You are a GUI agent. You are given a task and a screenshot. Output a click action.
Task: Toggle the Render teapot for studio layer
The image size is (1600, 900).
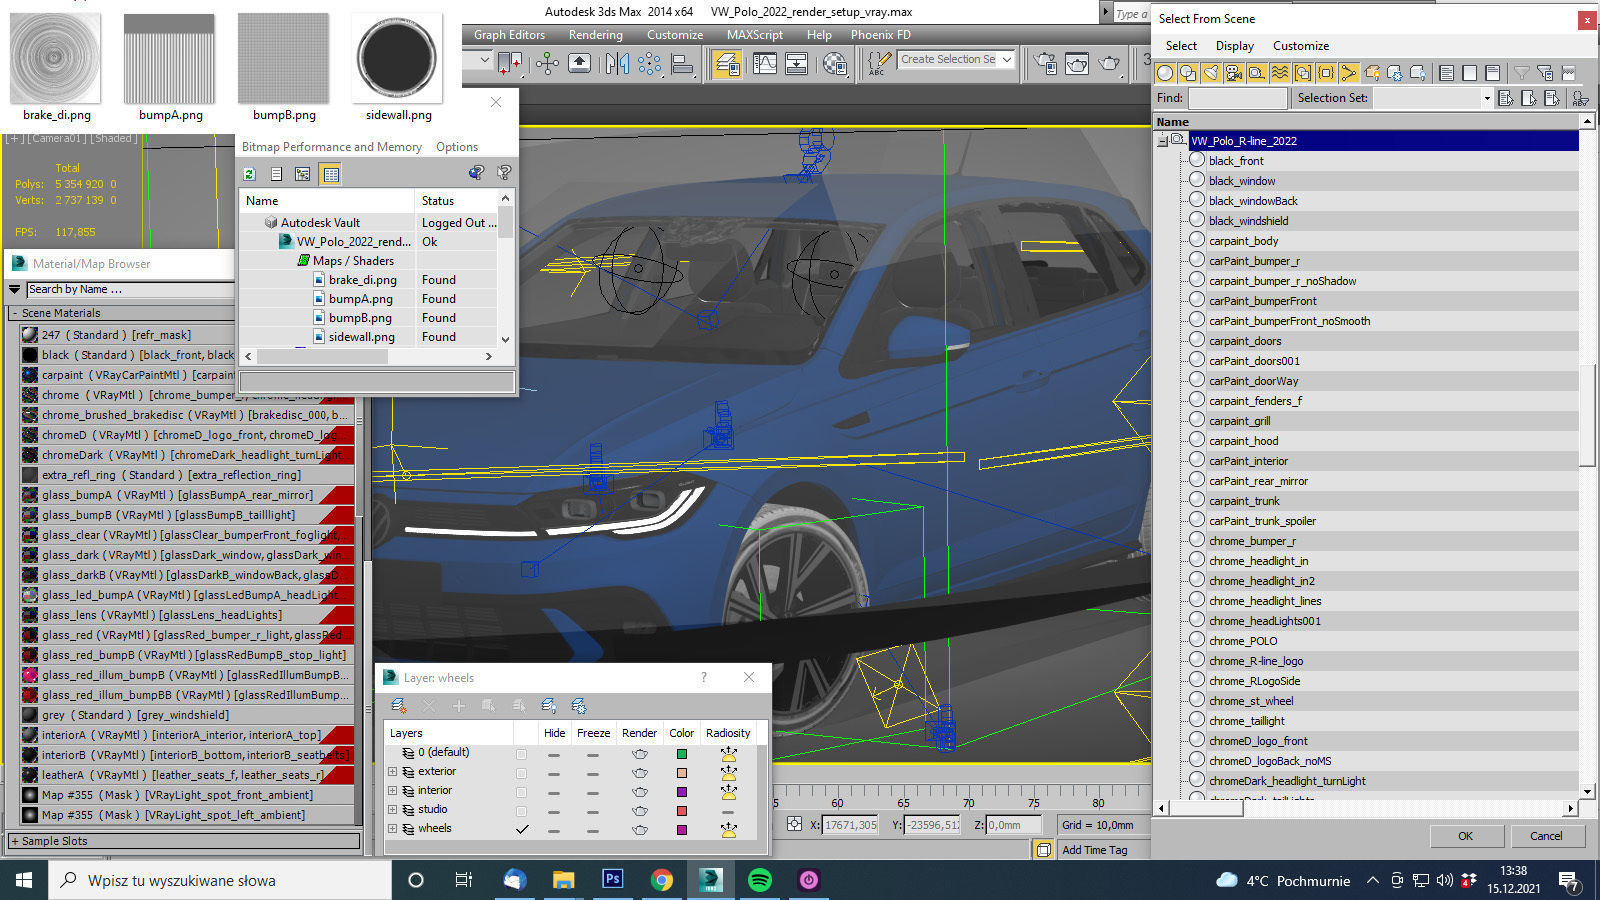[x=640, y=811]
